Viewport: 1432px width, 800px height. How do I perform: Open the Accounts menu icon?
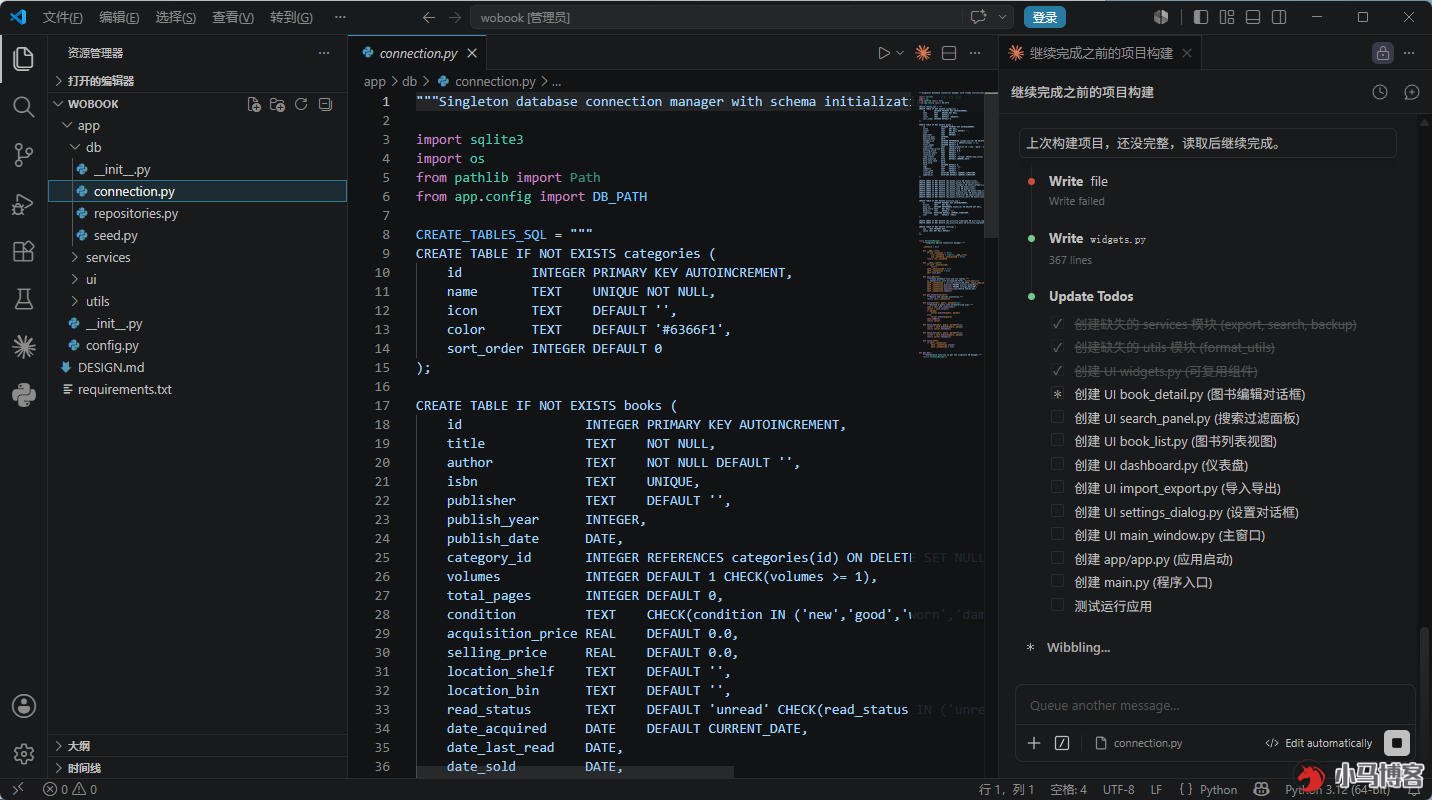pyautogui.click(x=24, y=706)
